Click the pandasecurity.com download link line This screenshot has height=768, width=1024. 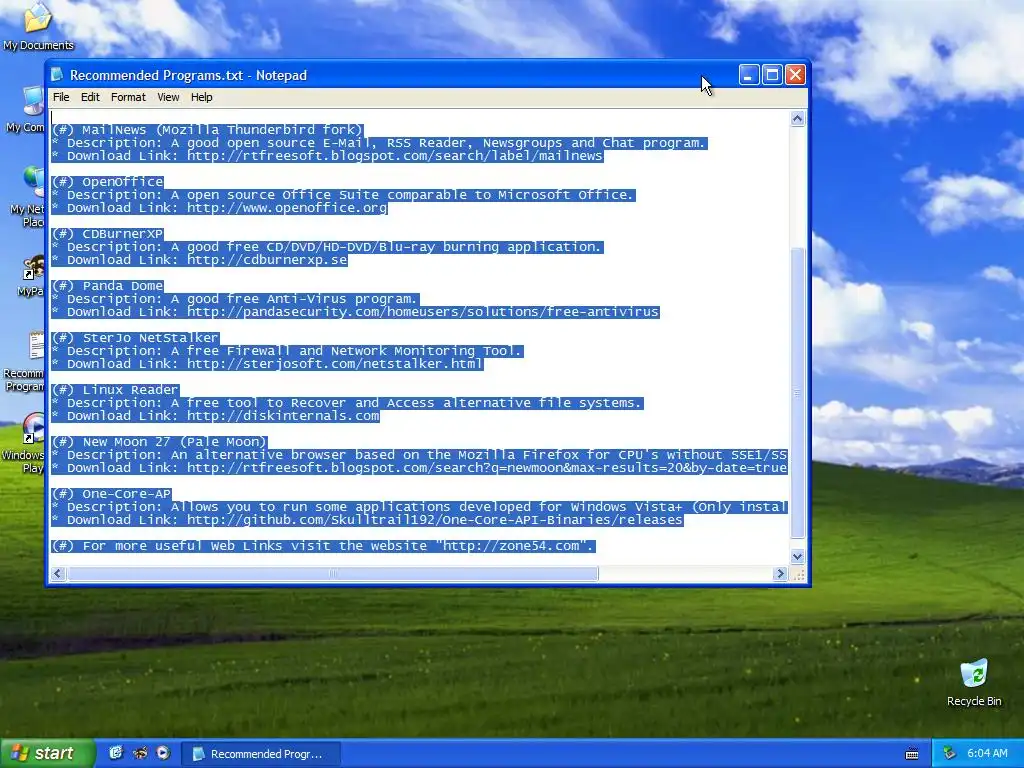(355, 312)
